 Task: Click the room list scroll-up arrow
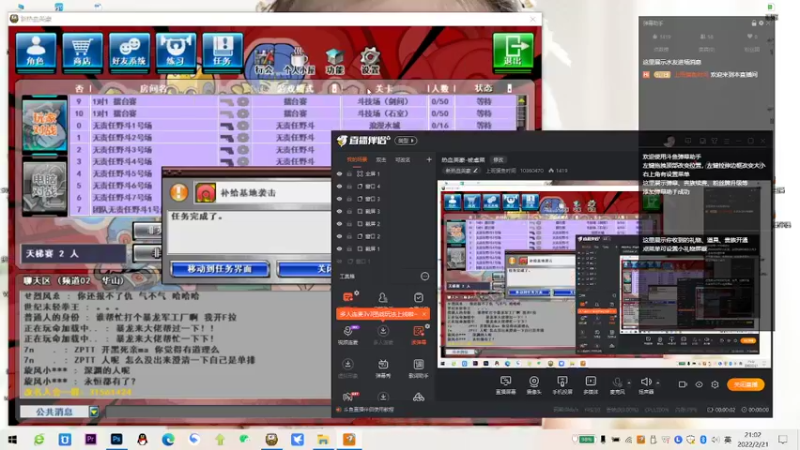pos(521,101)
